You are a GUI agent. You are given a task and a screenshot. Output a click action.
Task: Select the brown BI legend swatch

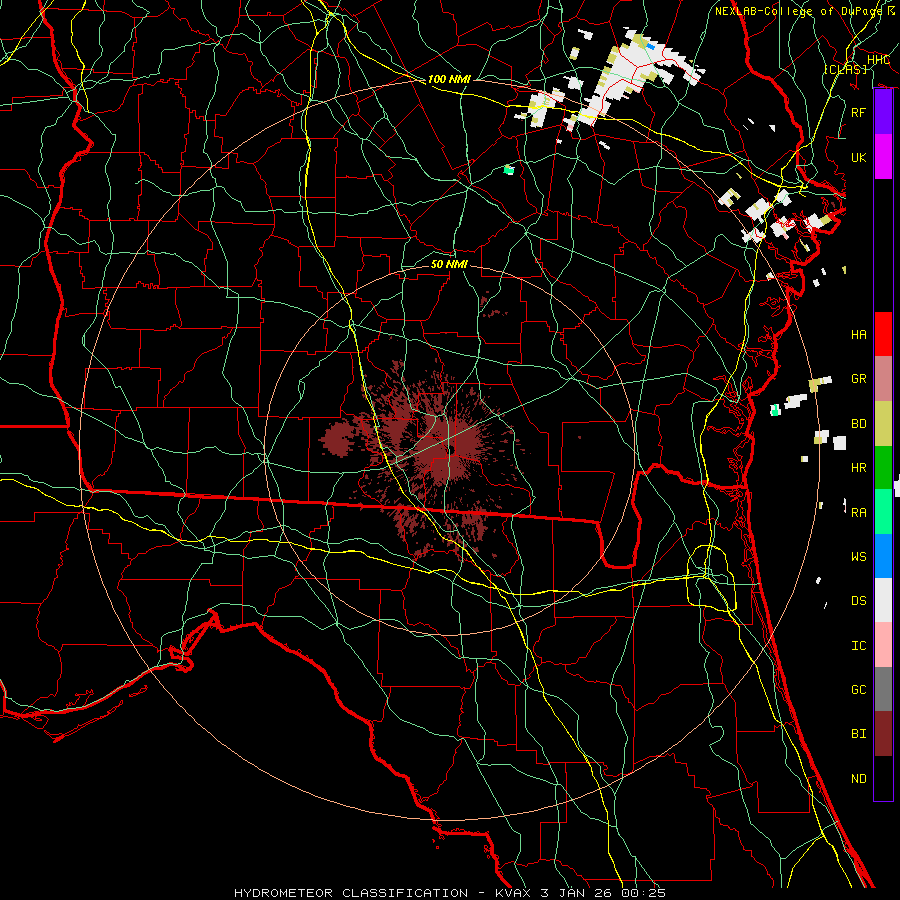pyautogui.click(x=883, y=734)
